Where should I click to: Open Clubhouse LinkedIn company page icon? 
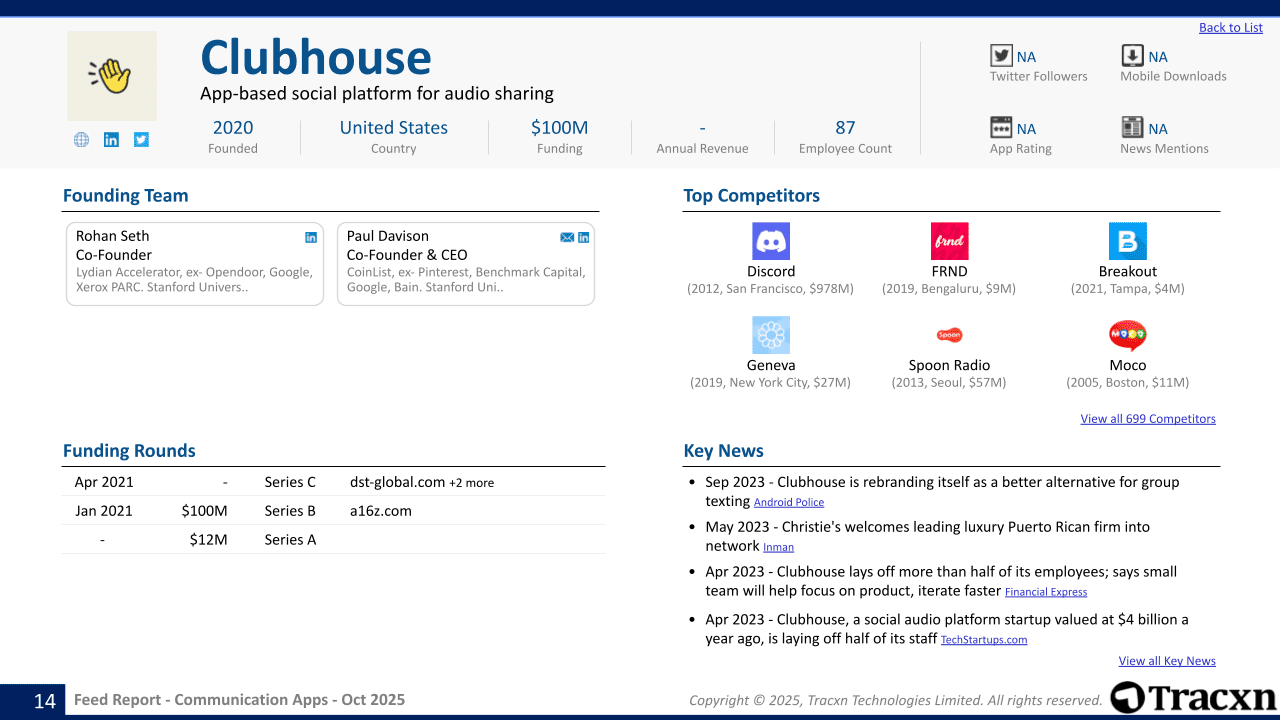point(111,140)
